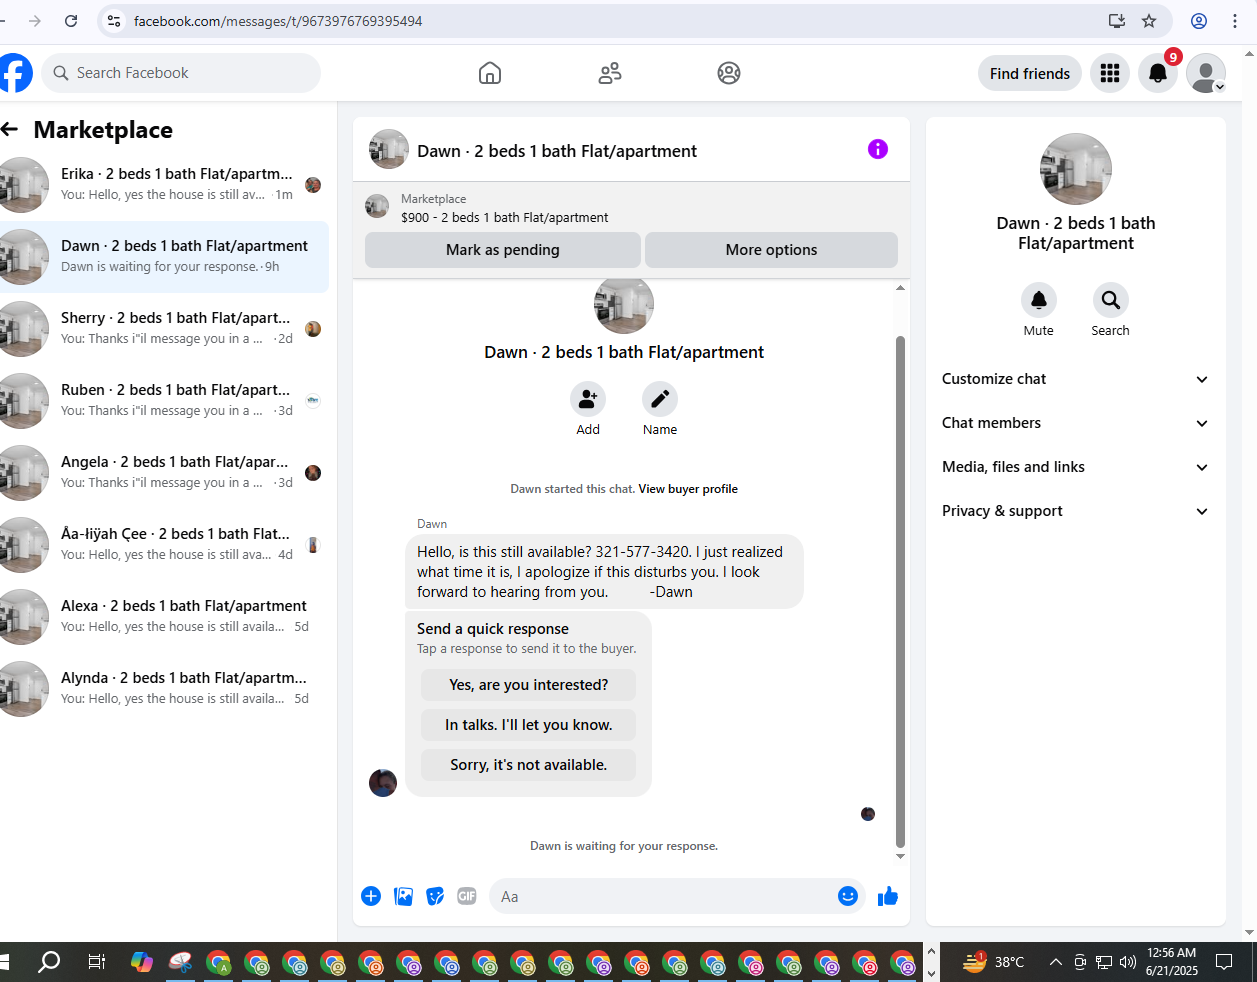1257x982 pixels.
Task: Expand Customize chat section
Action: pos(1076,379)
